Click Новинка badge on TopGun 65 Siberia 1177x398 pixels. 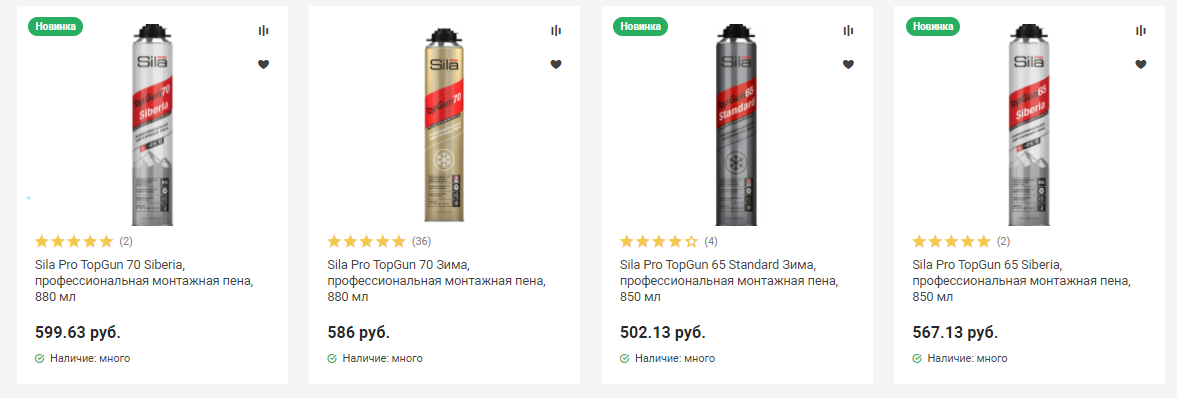coord(934,26)
